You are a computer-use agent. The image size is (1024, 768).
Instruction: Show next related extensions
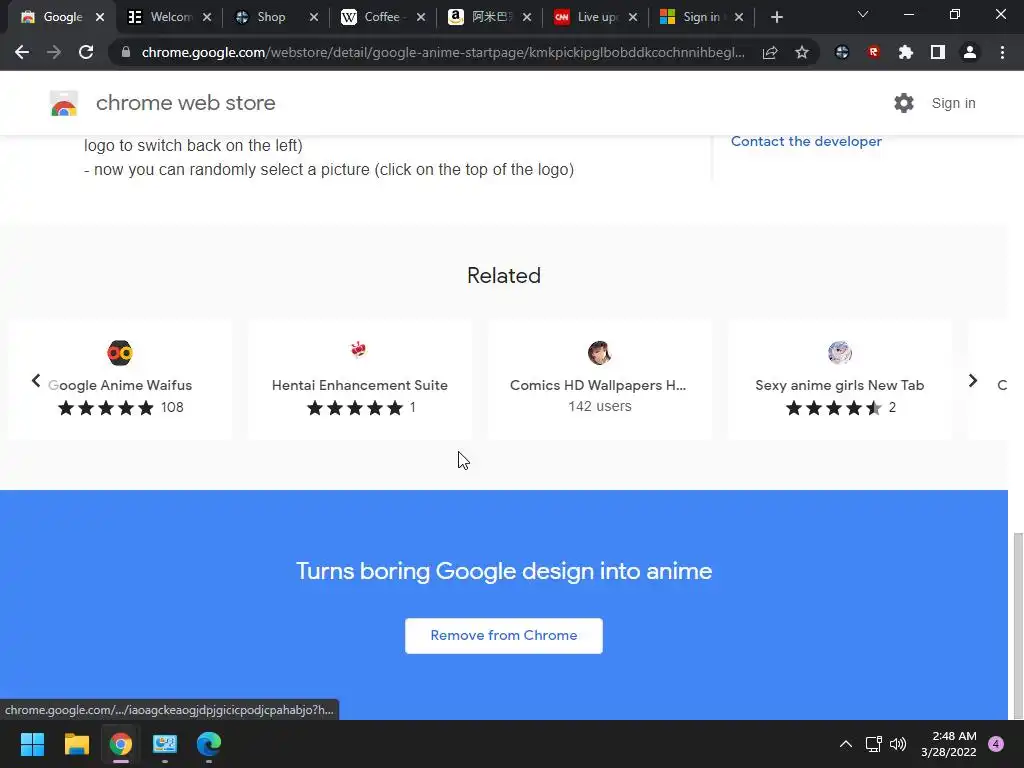[x=972, y=381]
